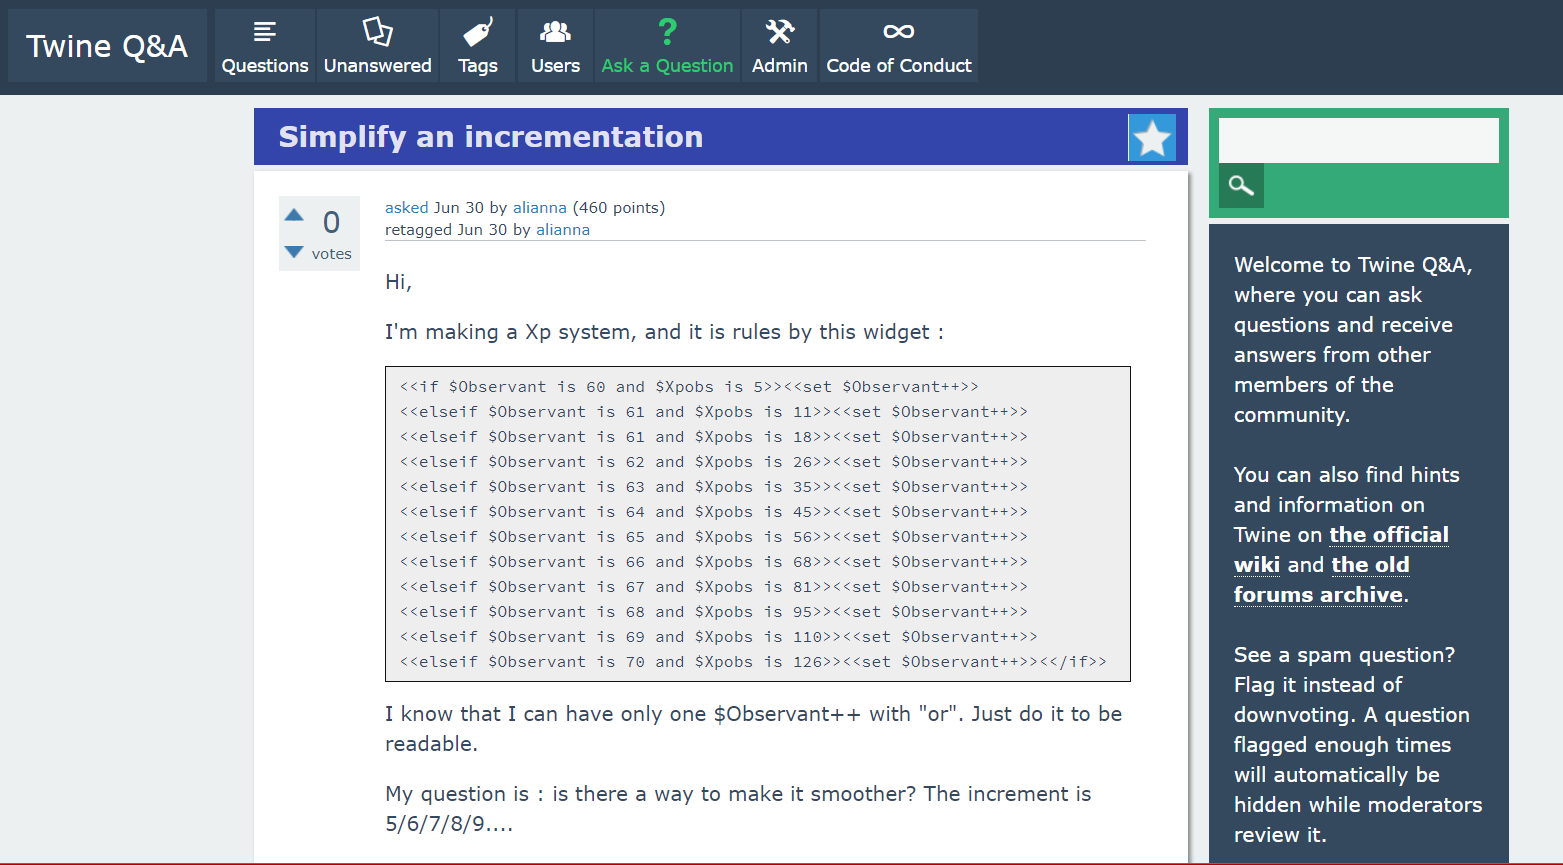This screenshot has width=1563, height=865.
Task: Click the 'Simplify an incrementation' heading
Action: [491, 137]
